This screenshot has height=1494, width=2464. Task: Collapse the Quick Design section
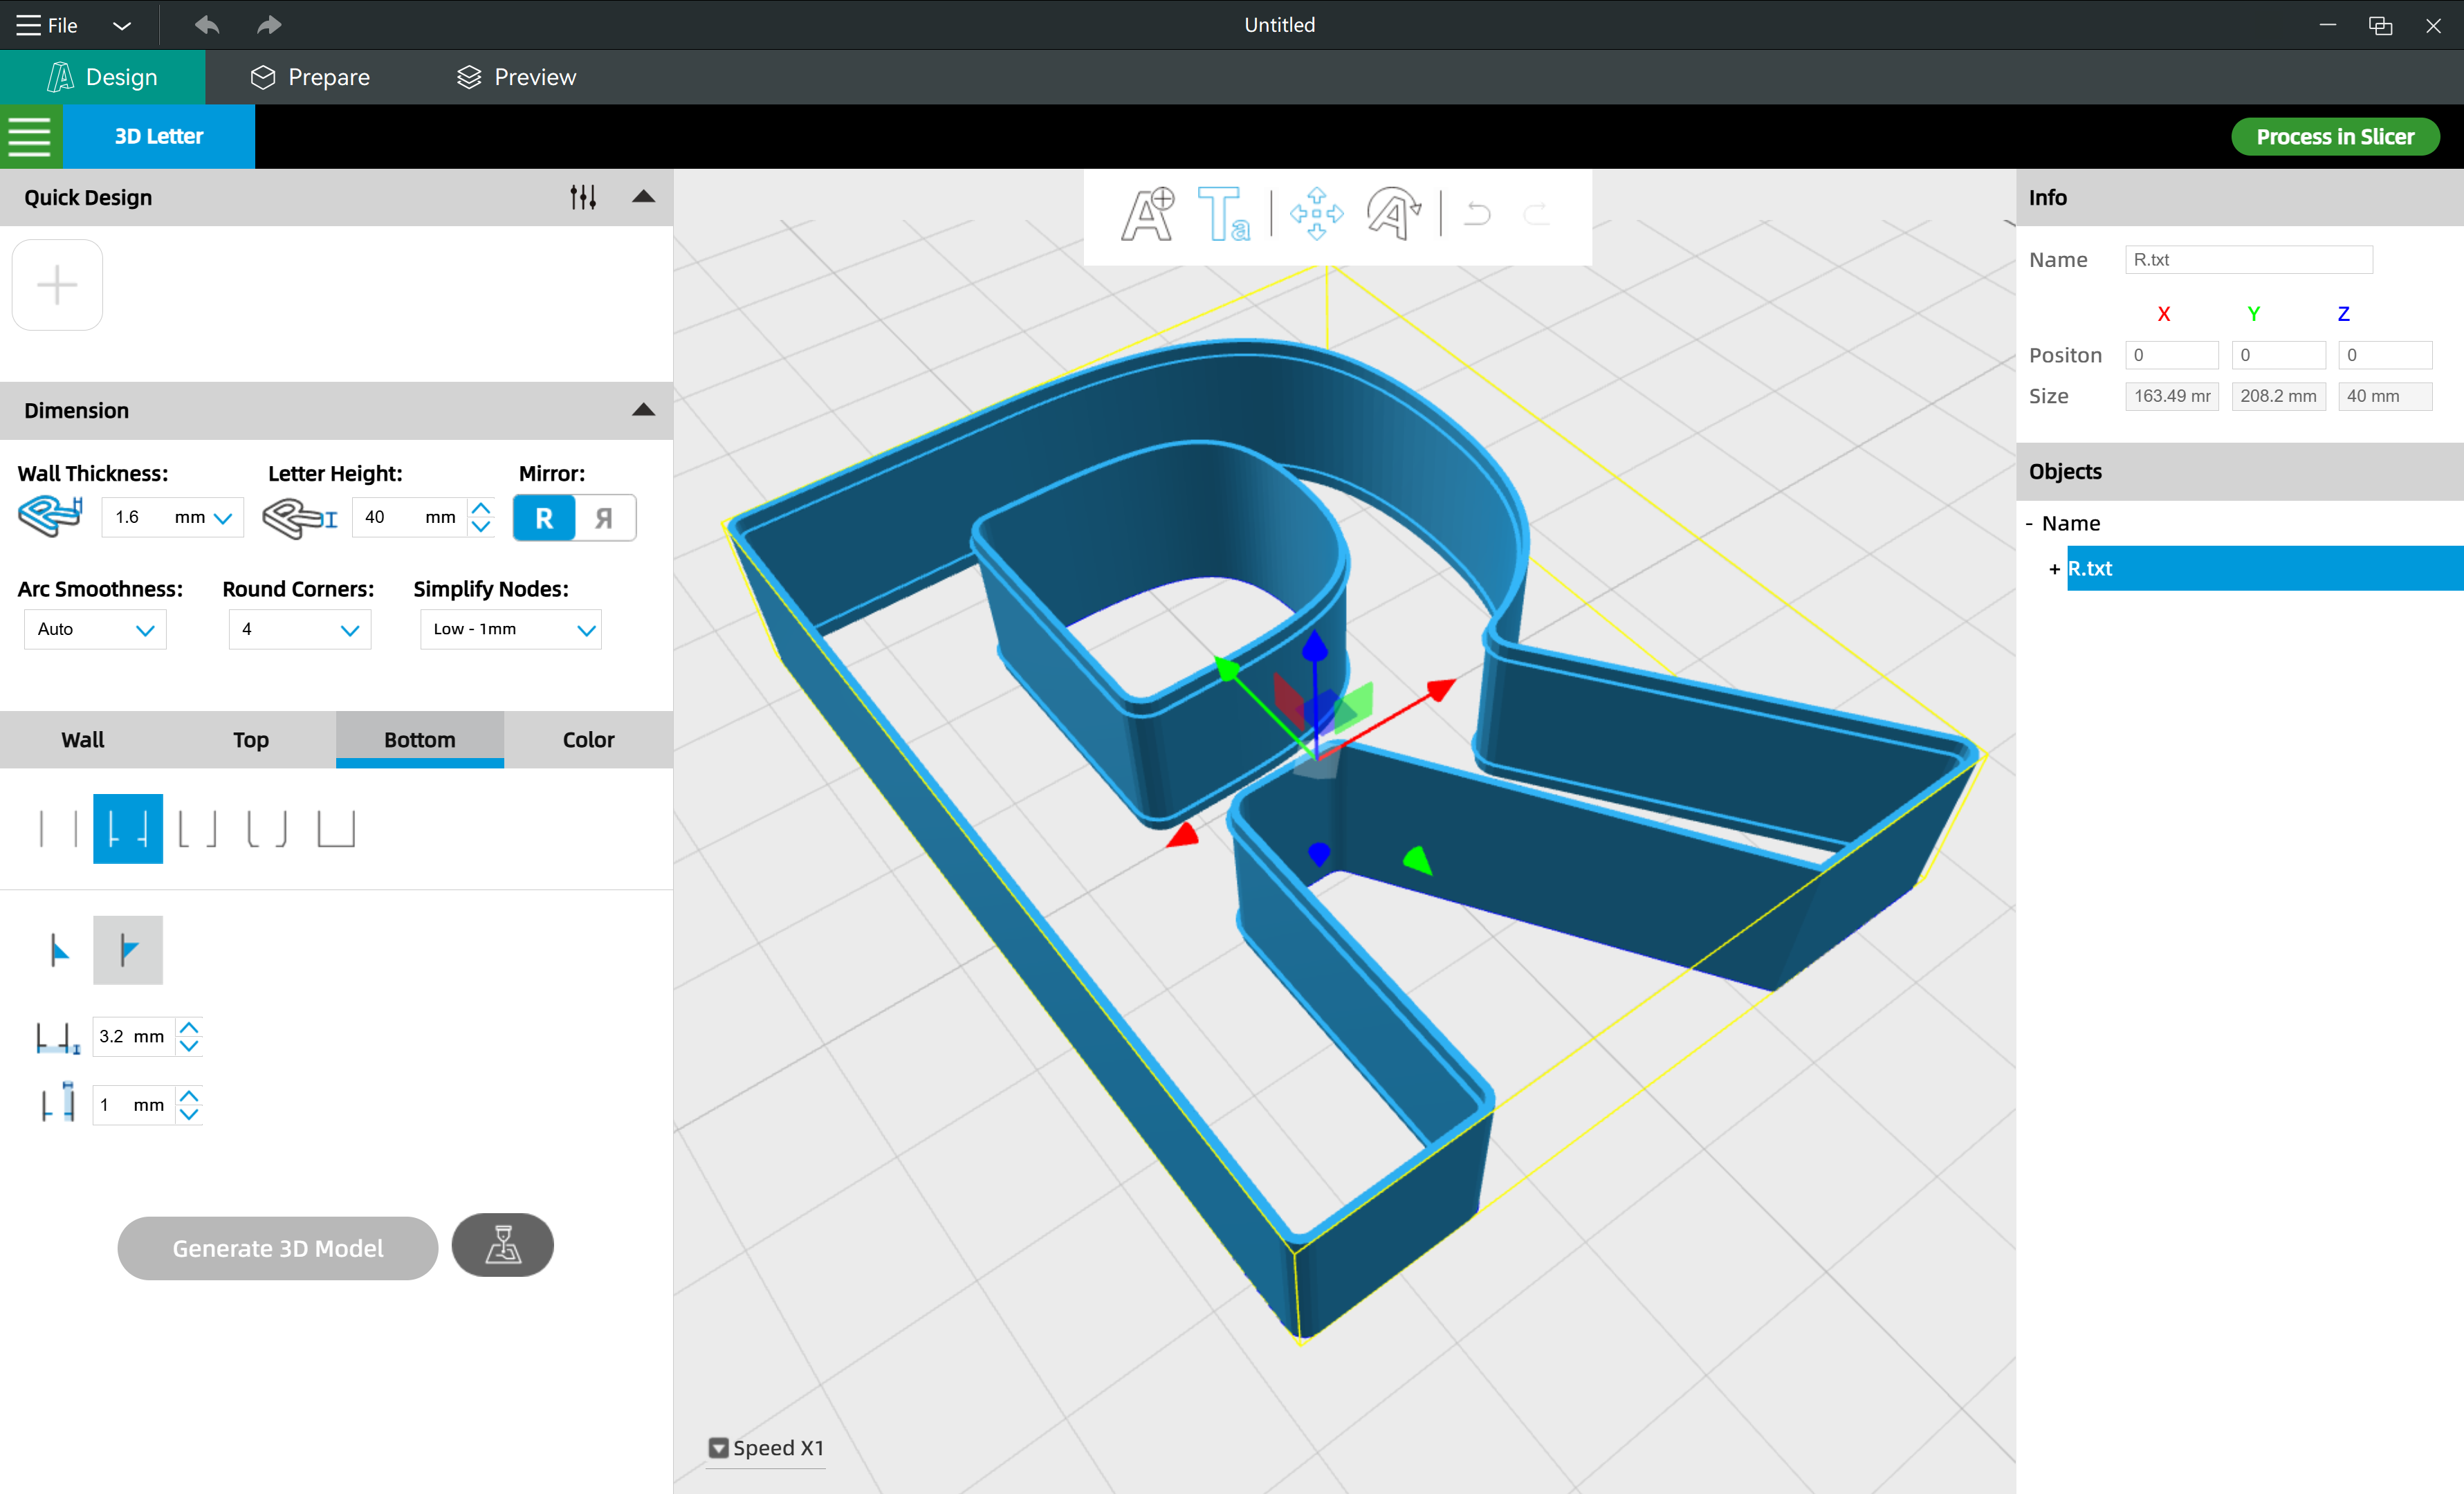pos(644,197)
